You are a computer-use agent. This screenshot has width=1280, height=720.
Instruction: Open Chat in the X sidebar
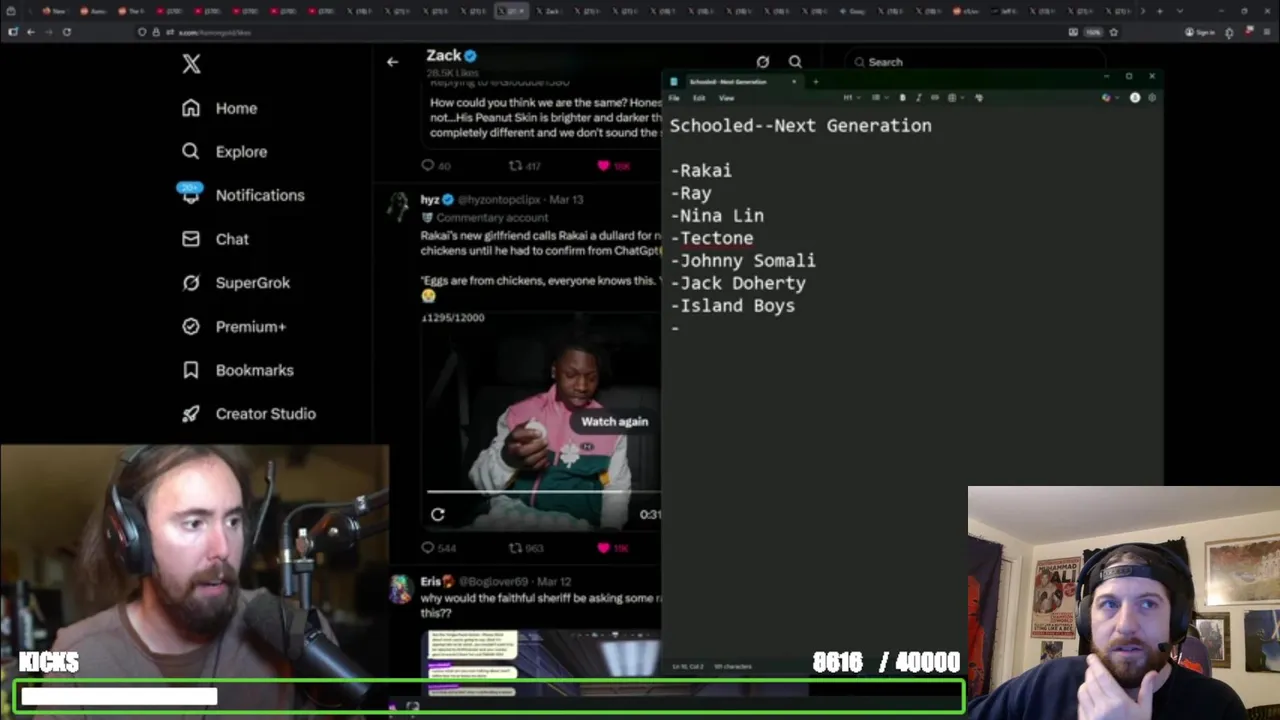pyautogui.click(x=215, y=239)
